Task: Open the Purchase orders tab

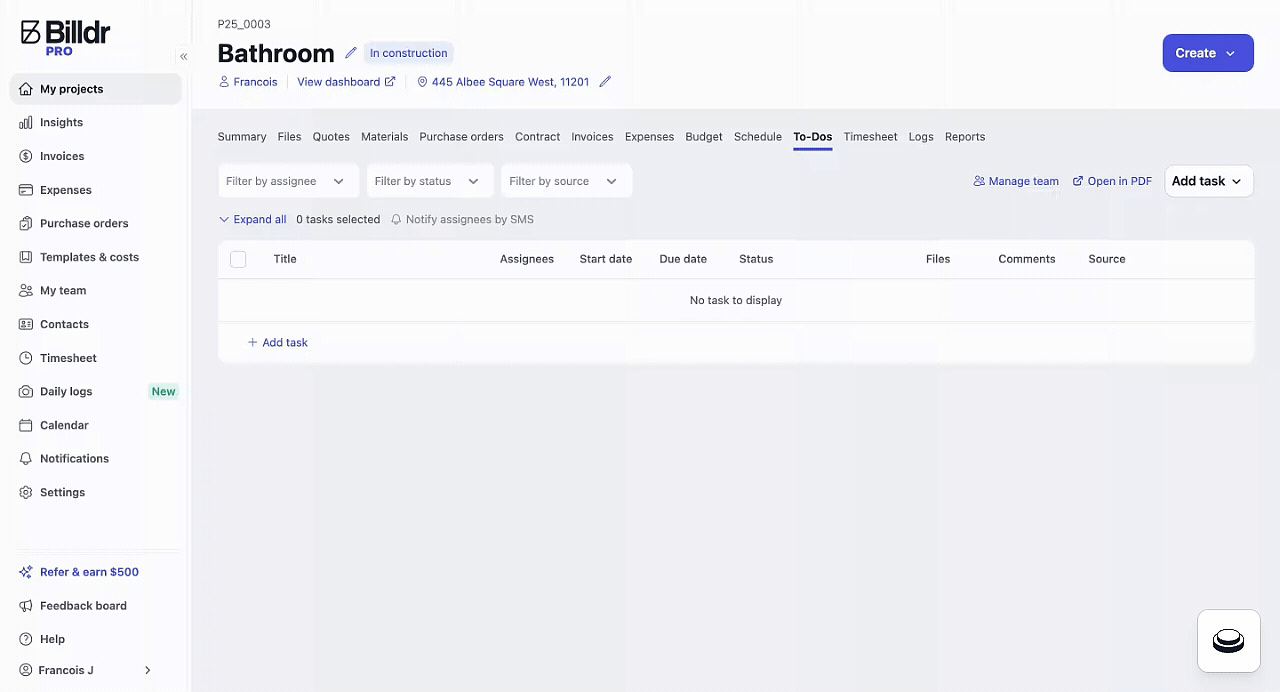Action: [x=461, y=137]
